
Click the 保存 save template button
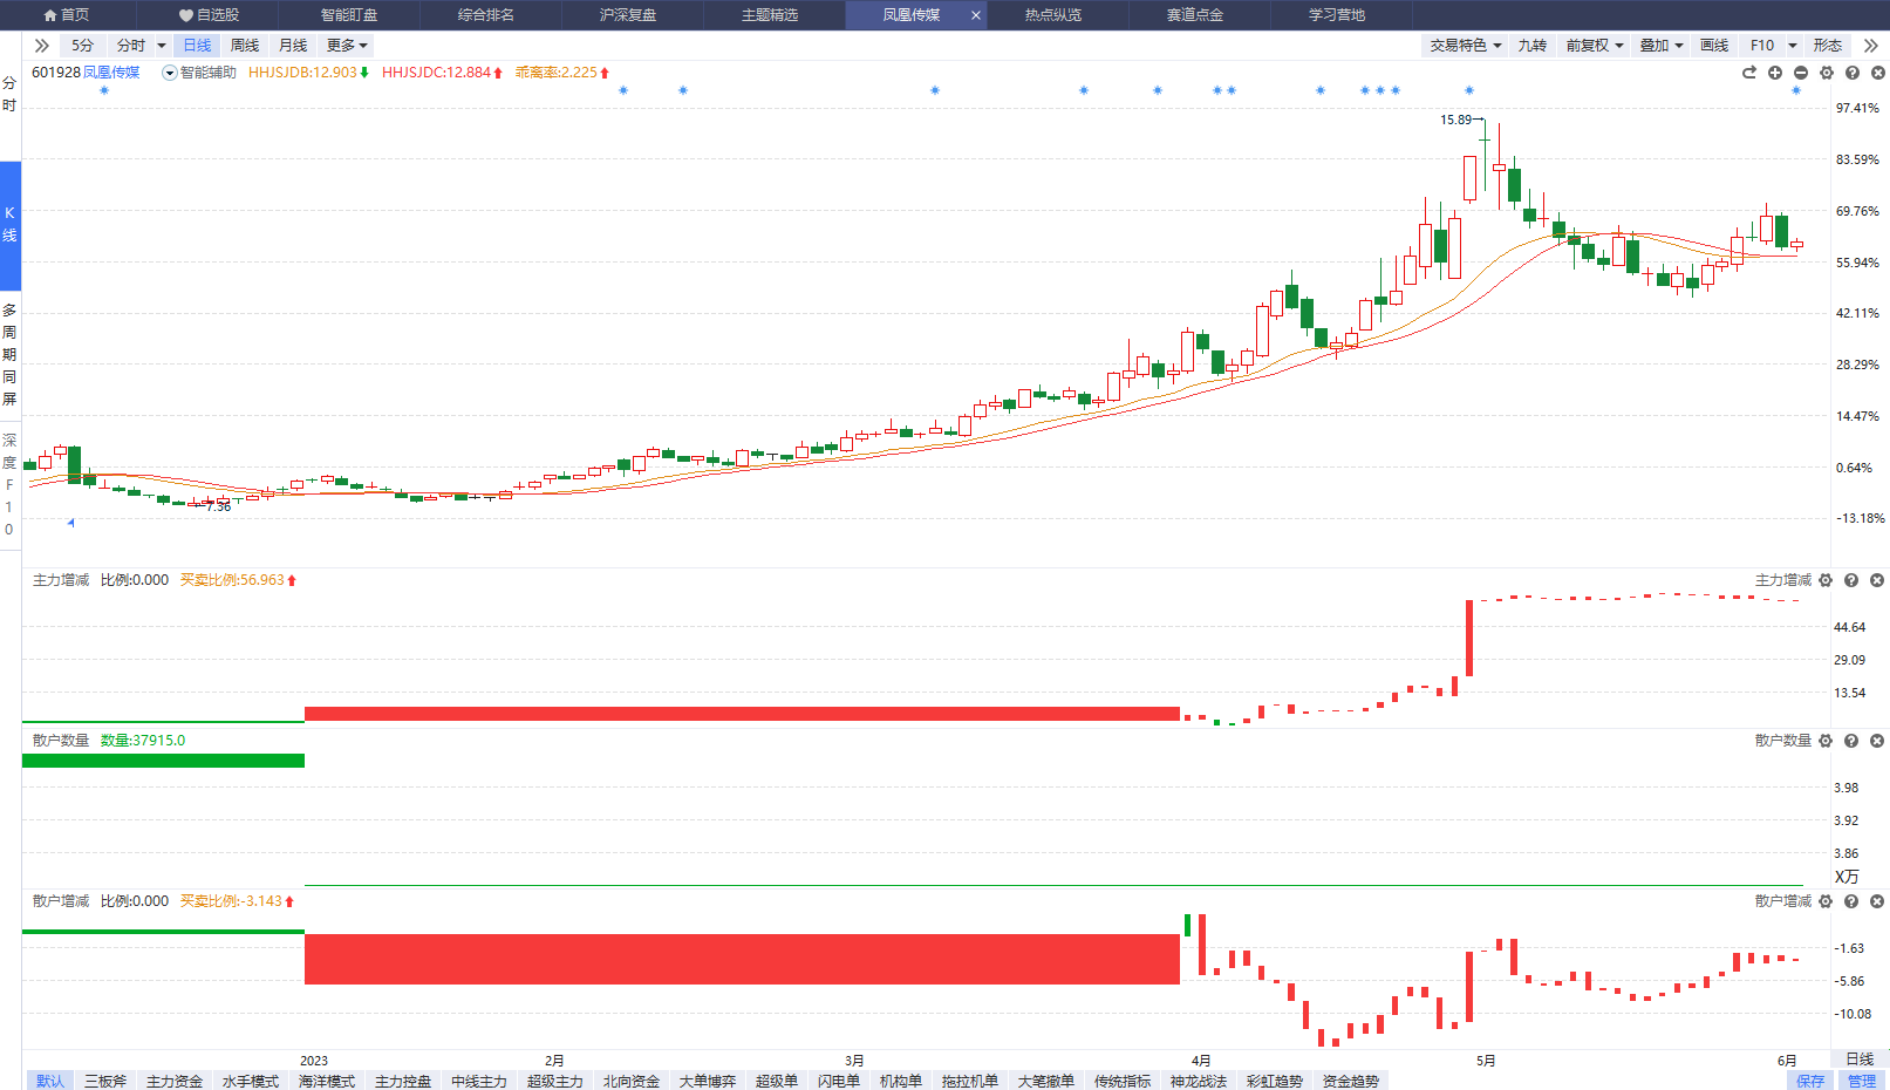[x=1810, y=1081]
